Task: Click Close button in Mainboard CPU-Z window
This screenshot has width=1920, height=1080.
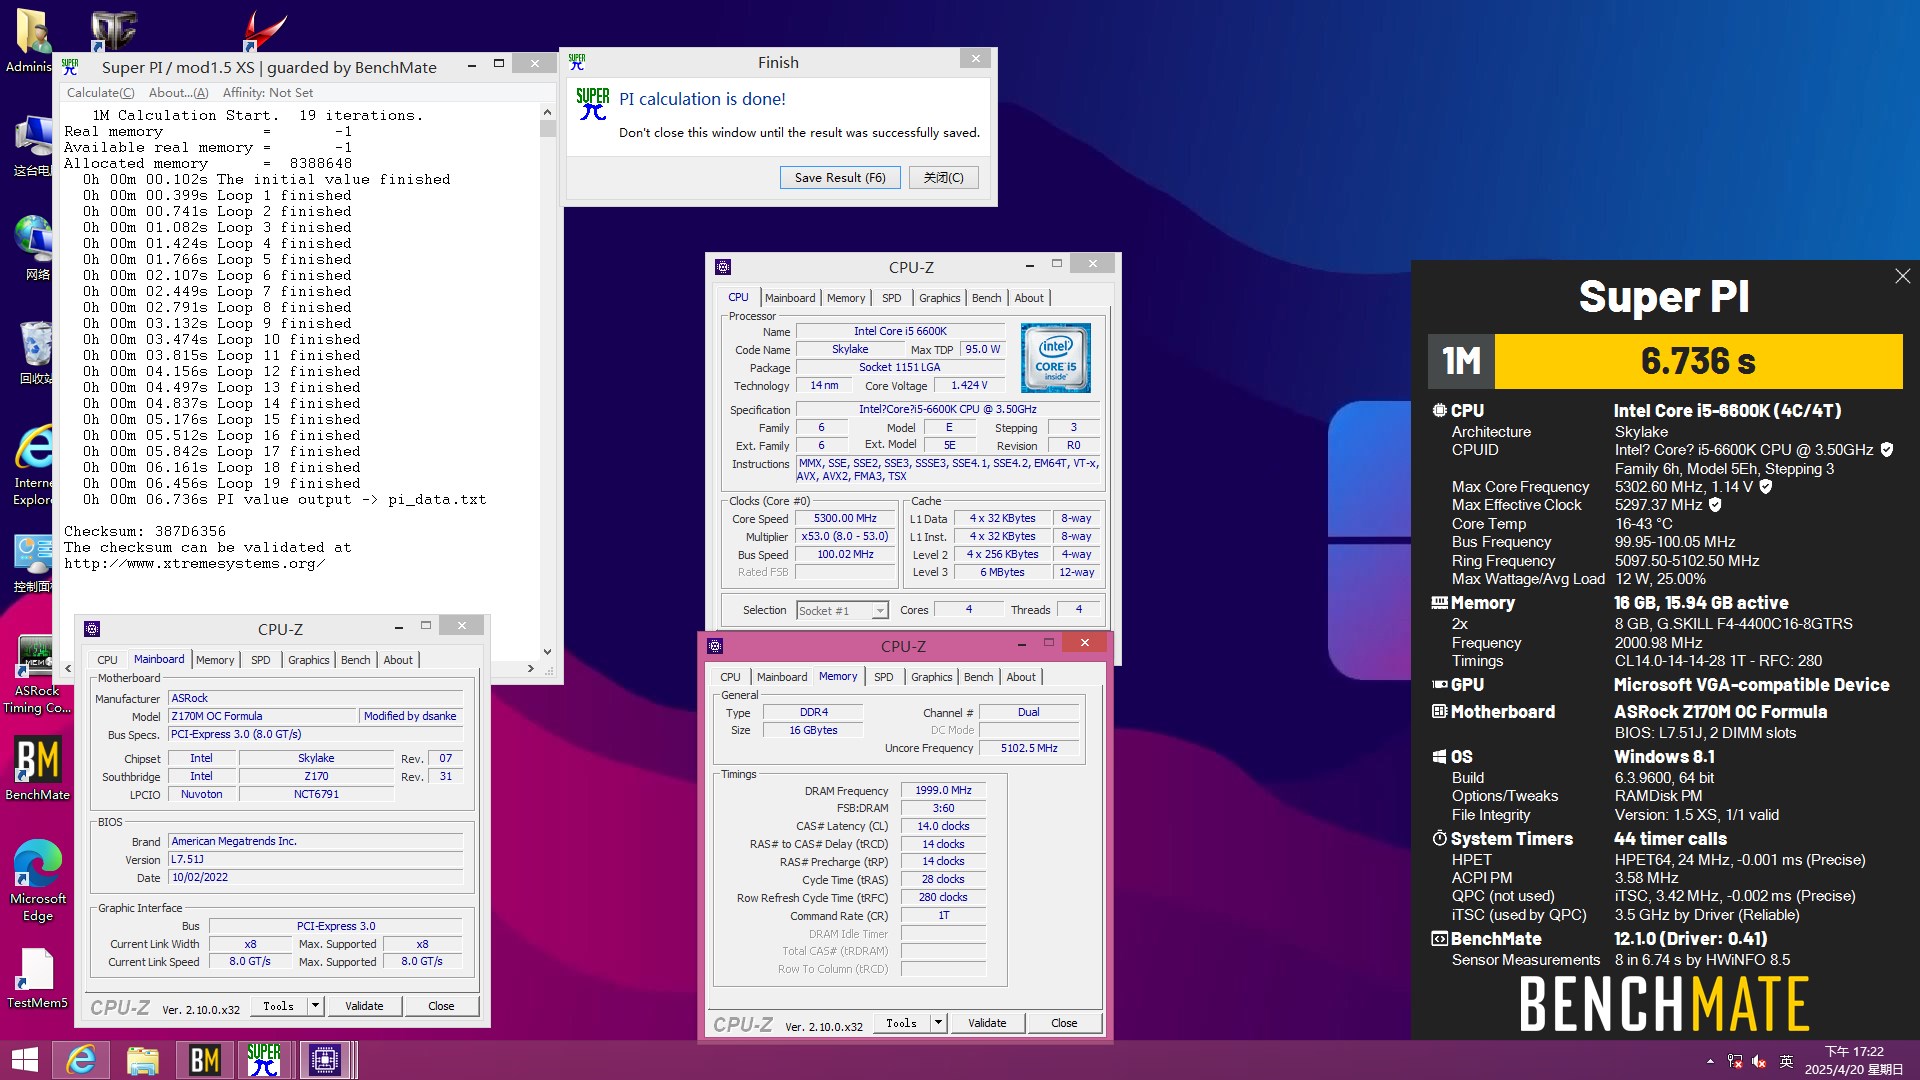Action: [441, 1006]
